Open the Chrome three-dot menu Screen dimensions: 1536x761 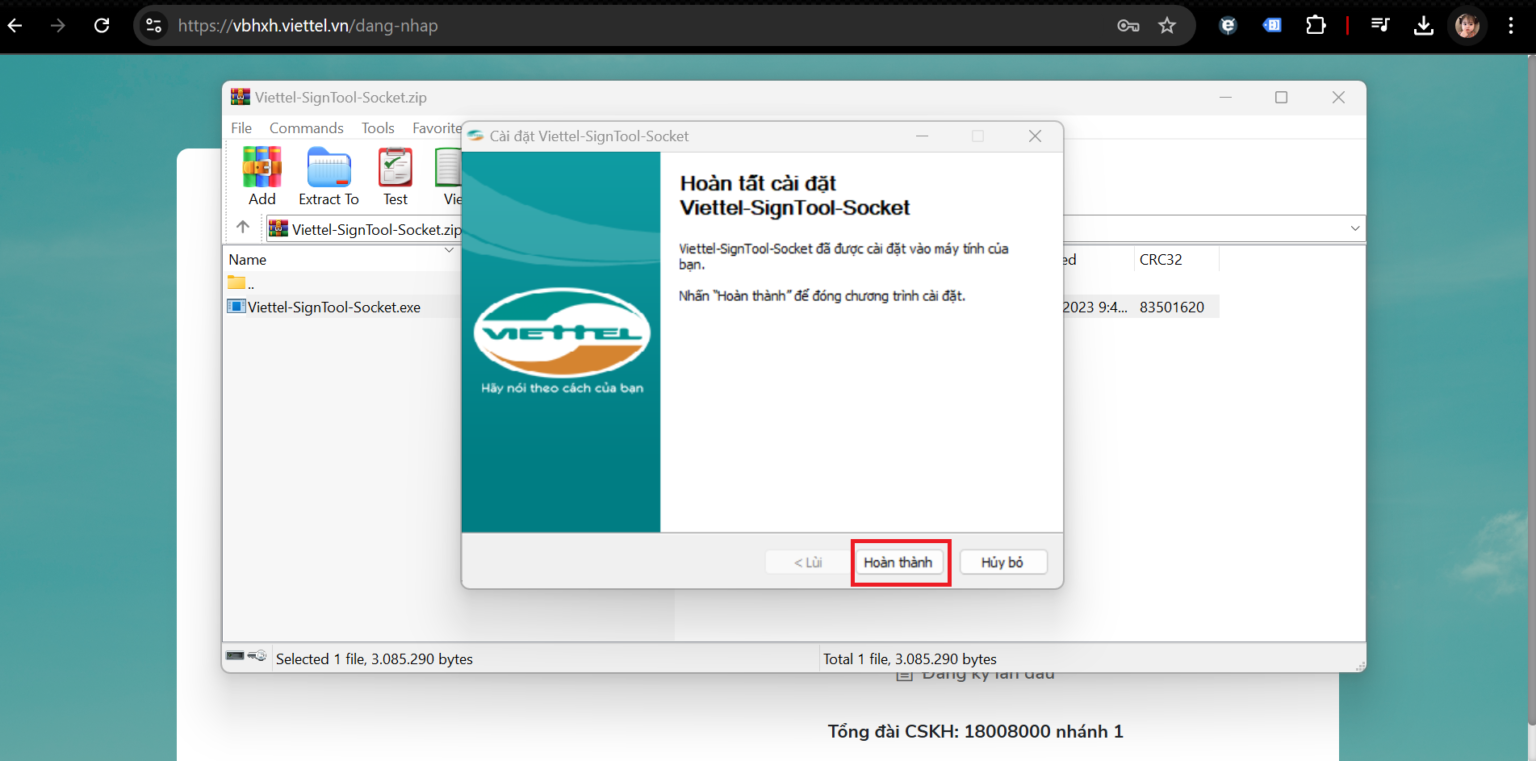pyautogui.click(x=1511, y=26)
